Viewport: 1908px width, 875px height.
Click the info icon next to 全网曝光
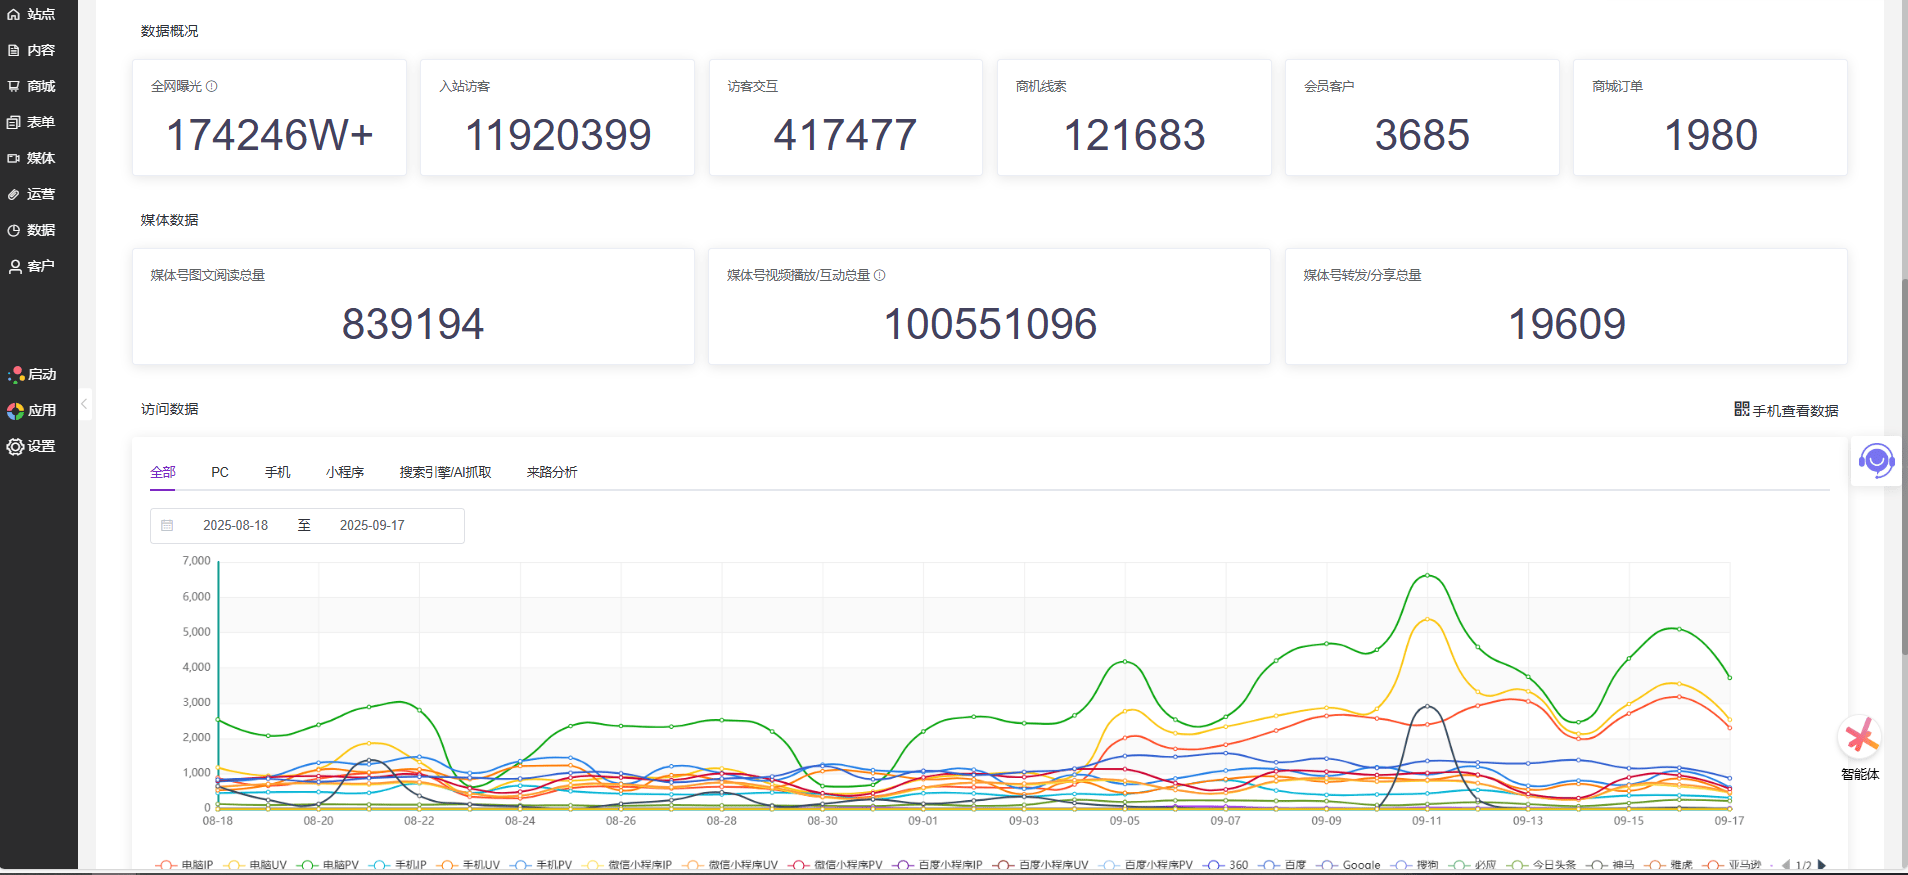[x=212, y=87]
